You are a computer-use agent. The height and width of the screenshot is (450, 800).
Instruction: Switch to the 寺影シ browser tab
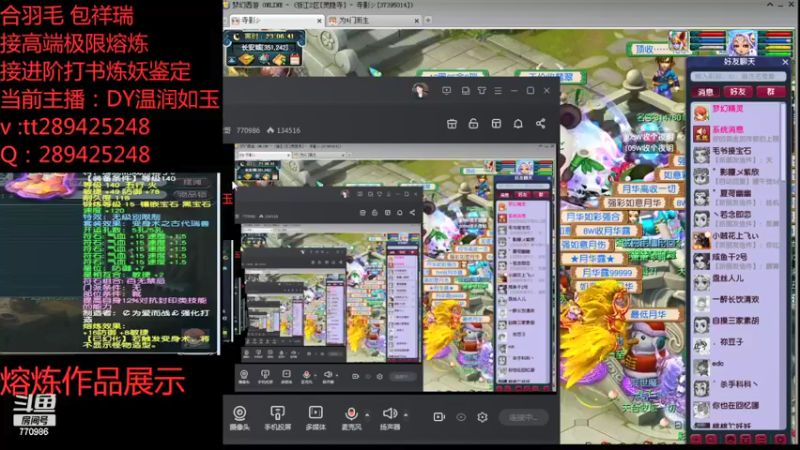(276, 20)
